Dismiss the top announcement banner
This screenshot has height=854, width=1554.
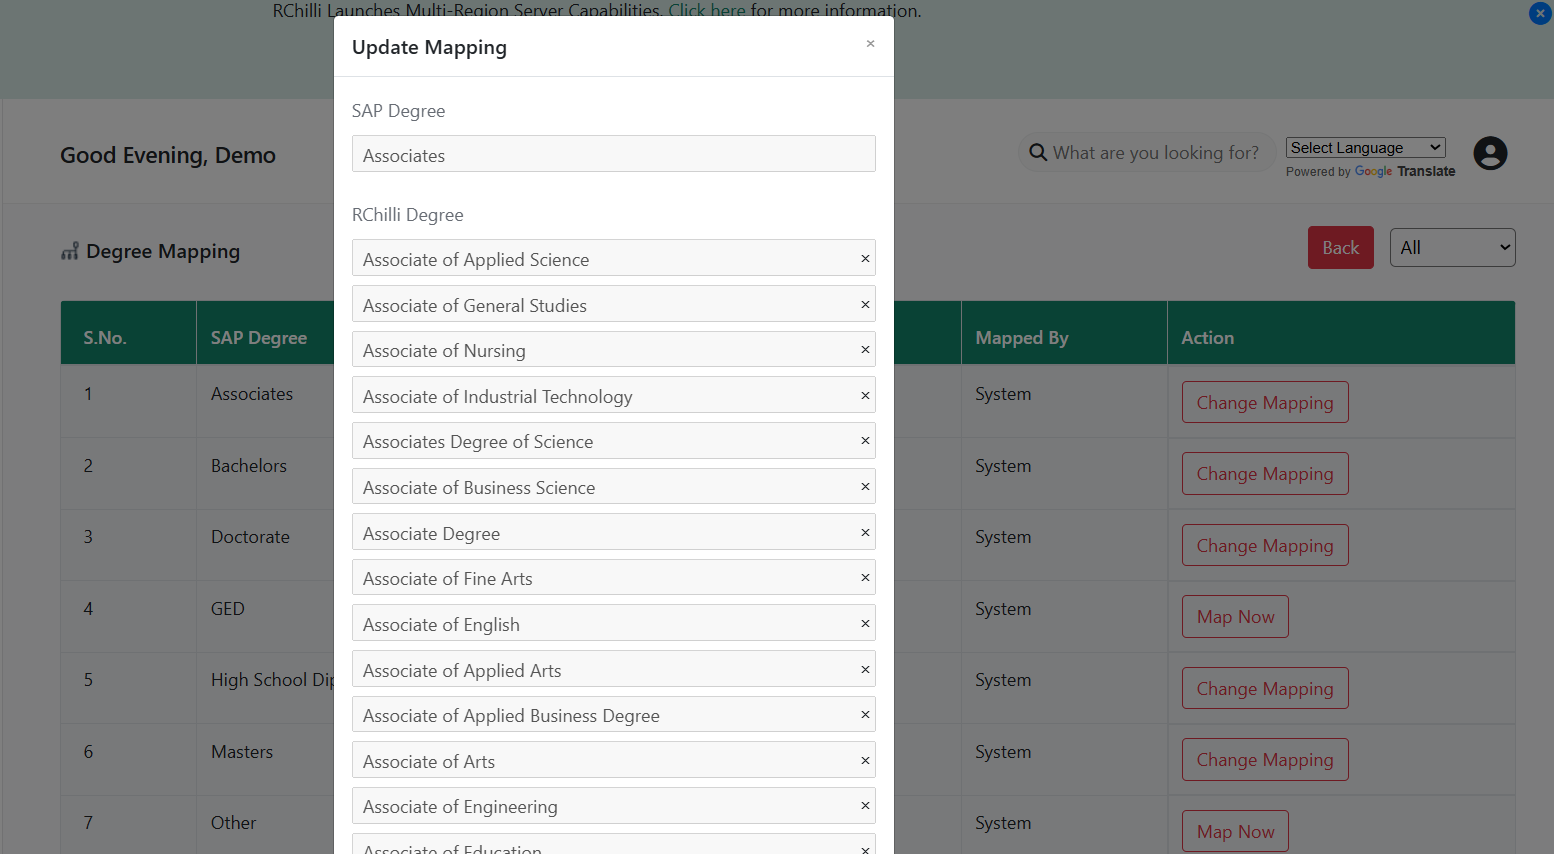coord(1540,14)
